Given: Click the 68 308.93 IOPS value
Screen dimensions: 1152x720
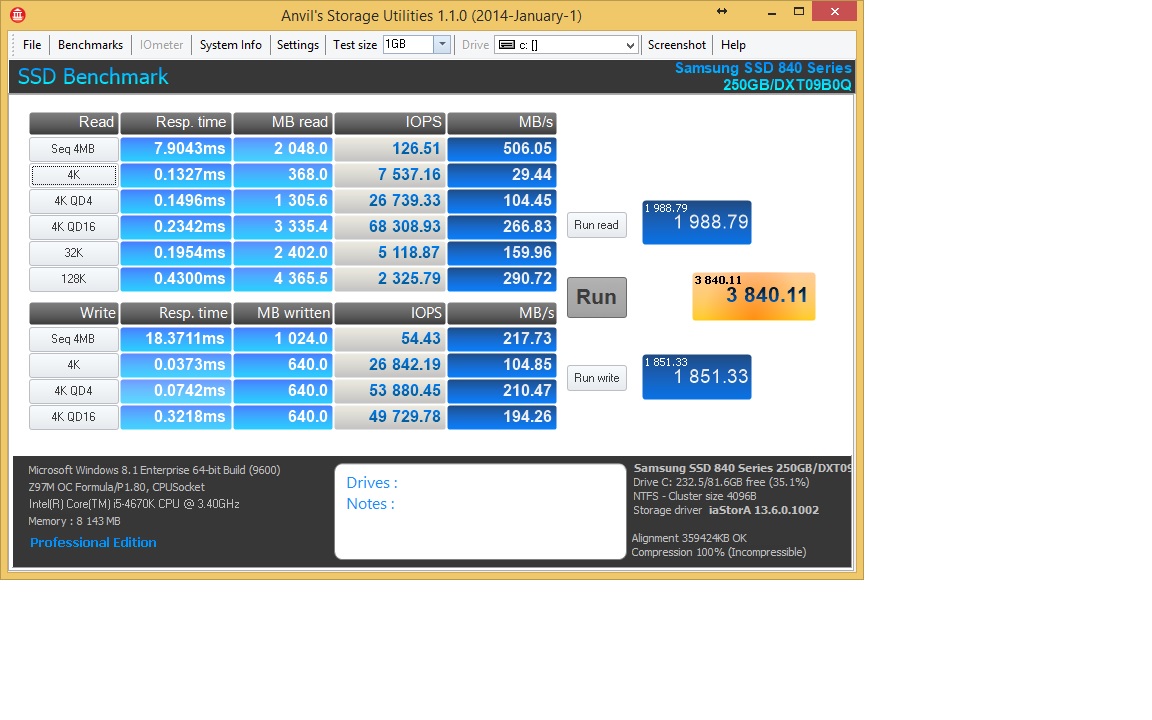Looking at the screenshot, I should 389,226.
